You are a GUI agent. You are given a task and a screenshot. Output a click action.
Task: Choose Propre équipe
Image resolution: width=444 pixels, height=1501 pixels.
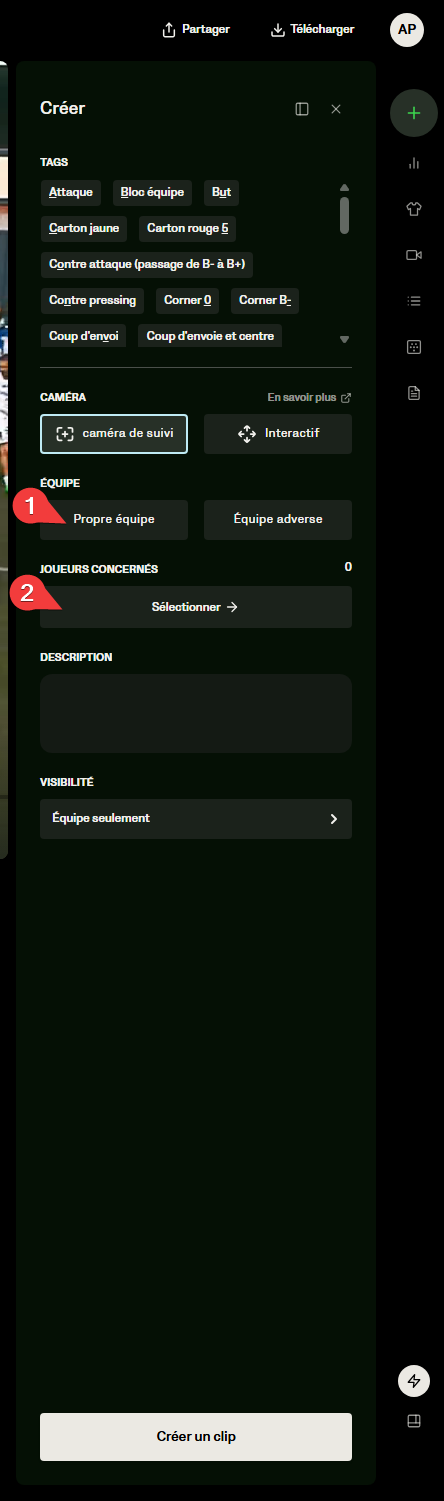coord(114,520)
